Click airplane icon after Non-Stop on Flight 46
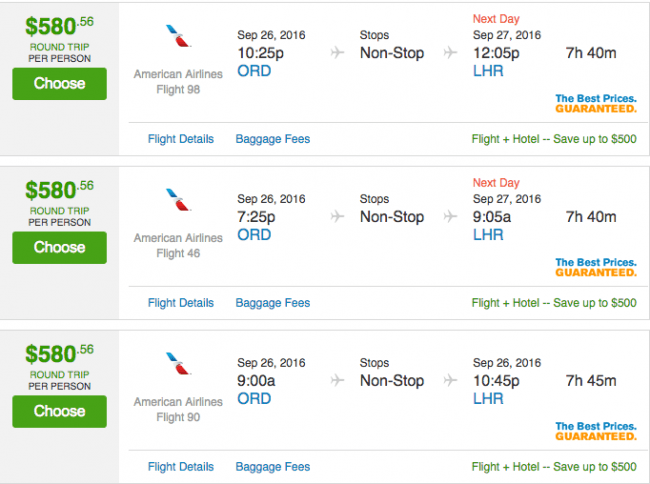 (451, 217)
